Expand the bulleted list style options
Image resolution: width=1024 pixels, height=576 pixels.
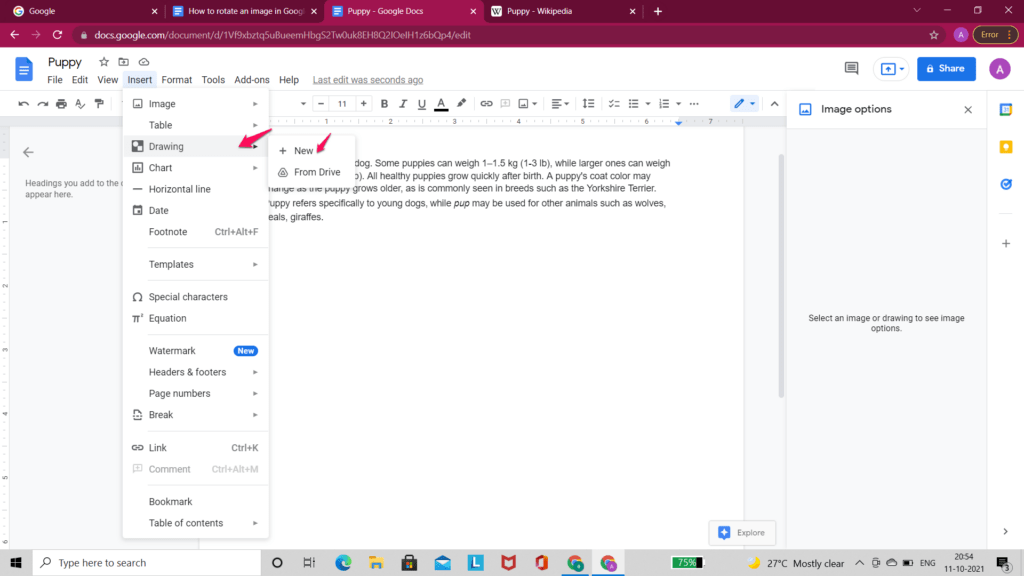[x=650, y=103]
